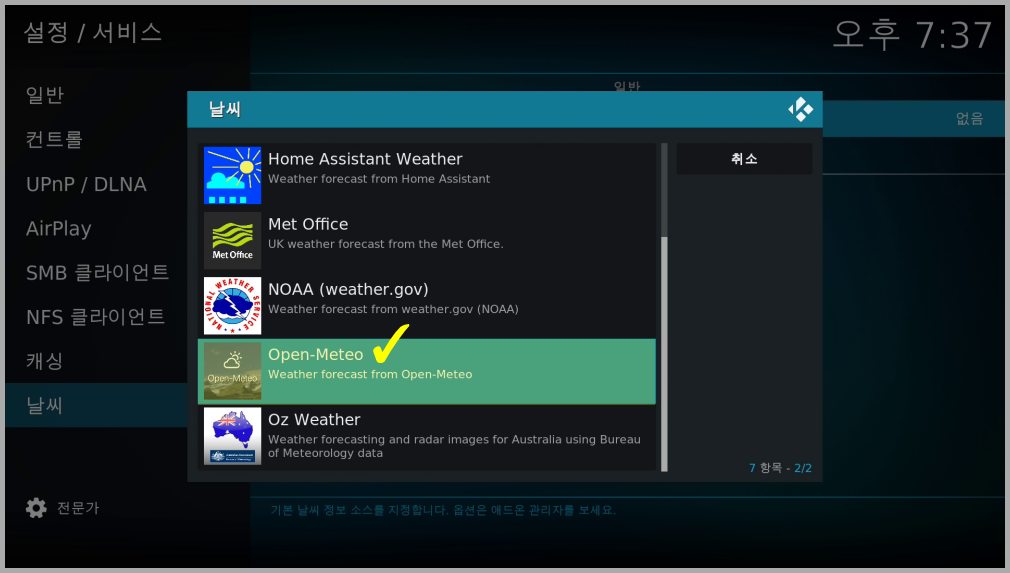Click the 설정 / 서비스 breadcrumb title
This screenshot has height=573, width=1010.
(x=92, y=33)
